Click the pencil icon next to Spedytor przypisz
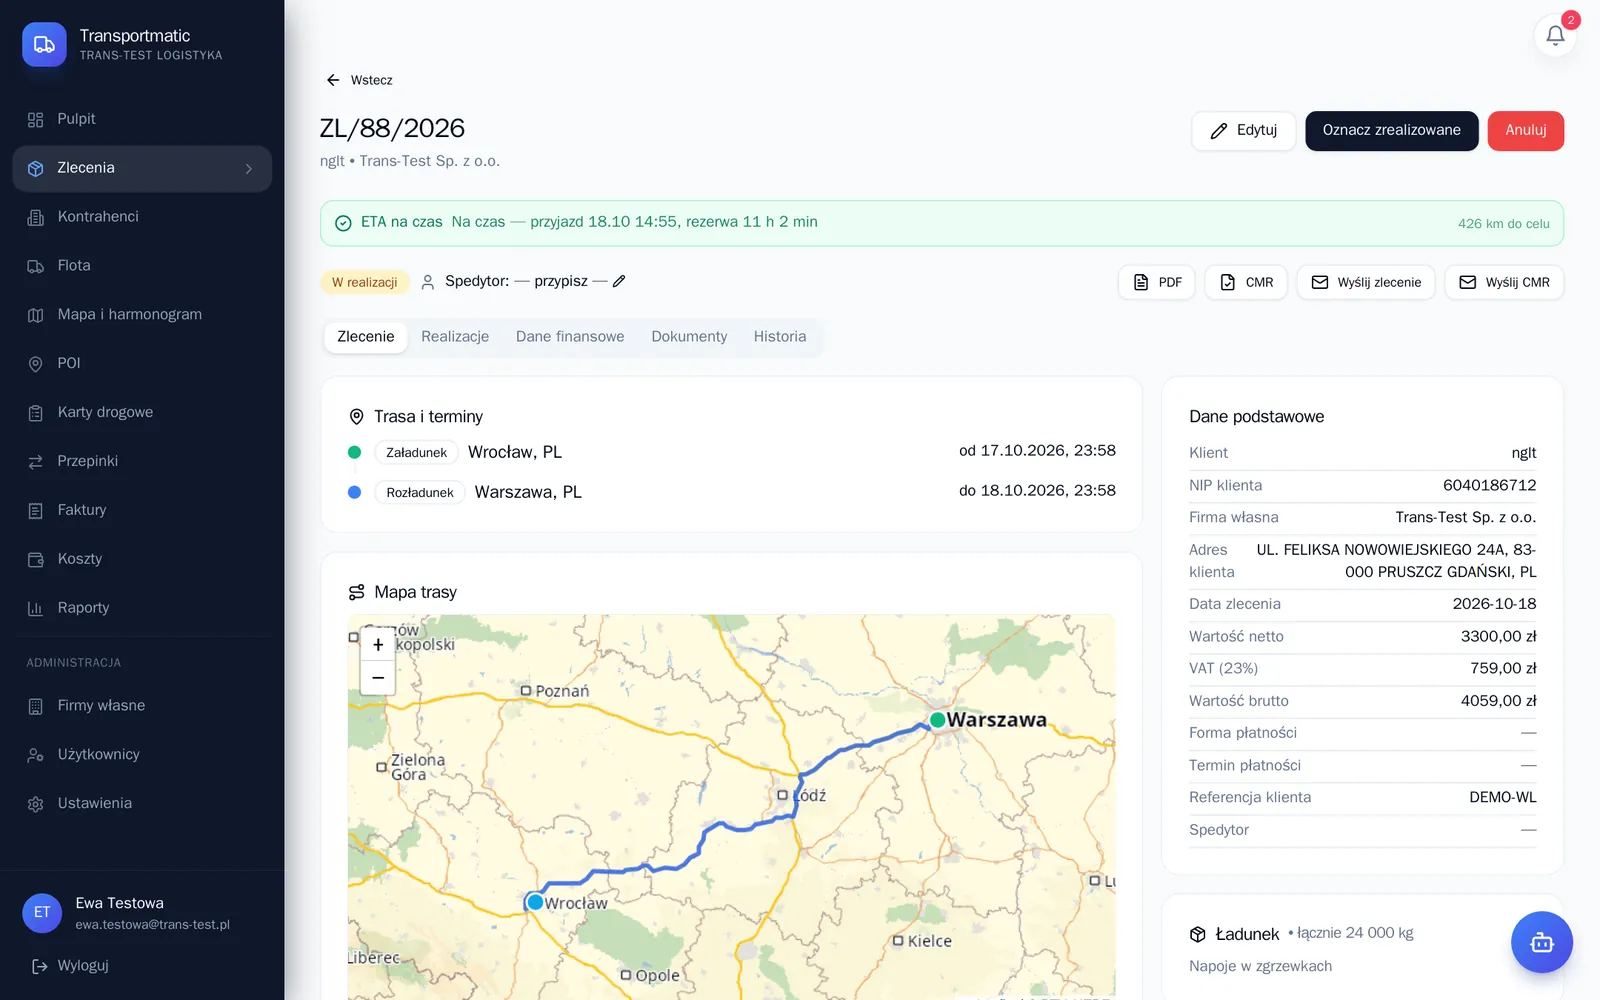This screenshot has width=1600, height=1000. tap(619, 281)
